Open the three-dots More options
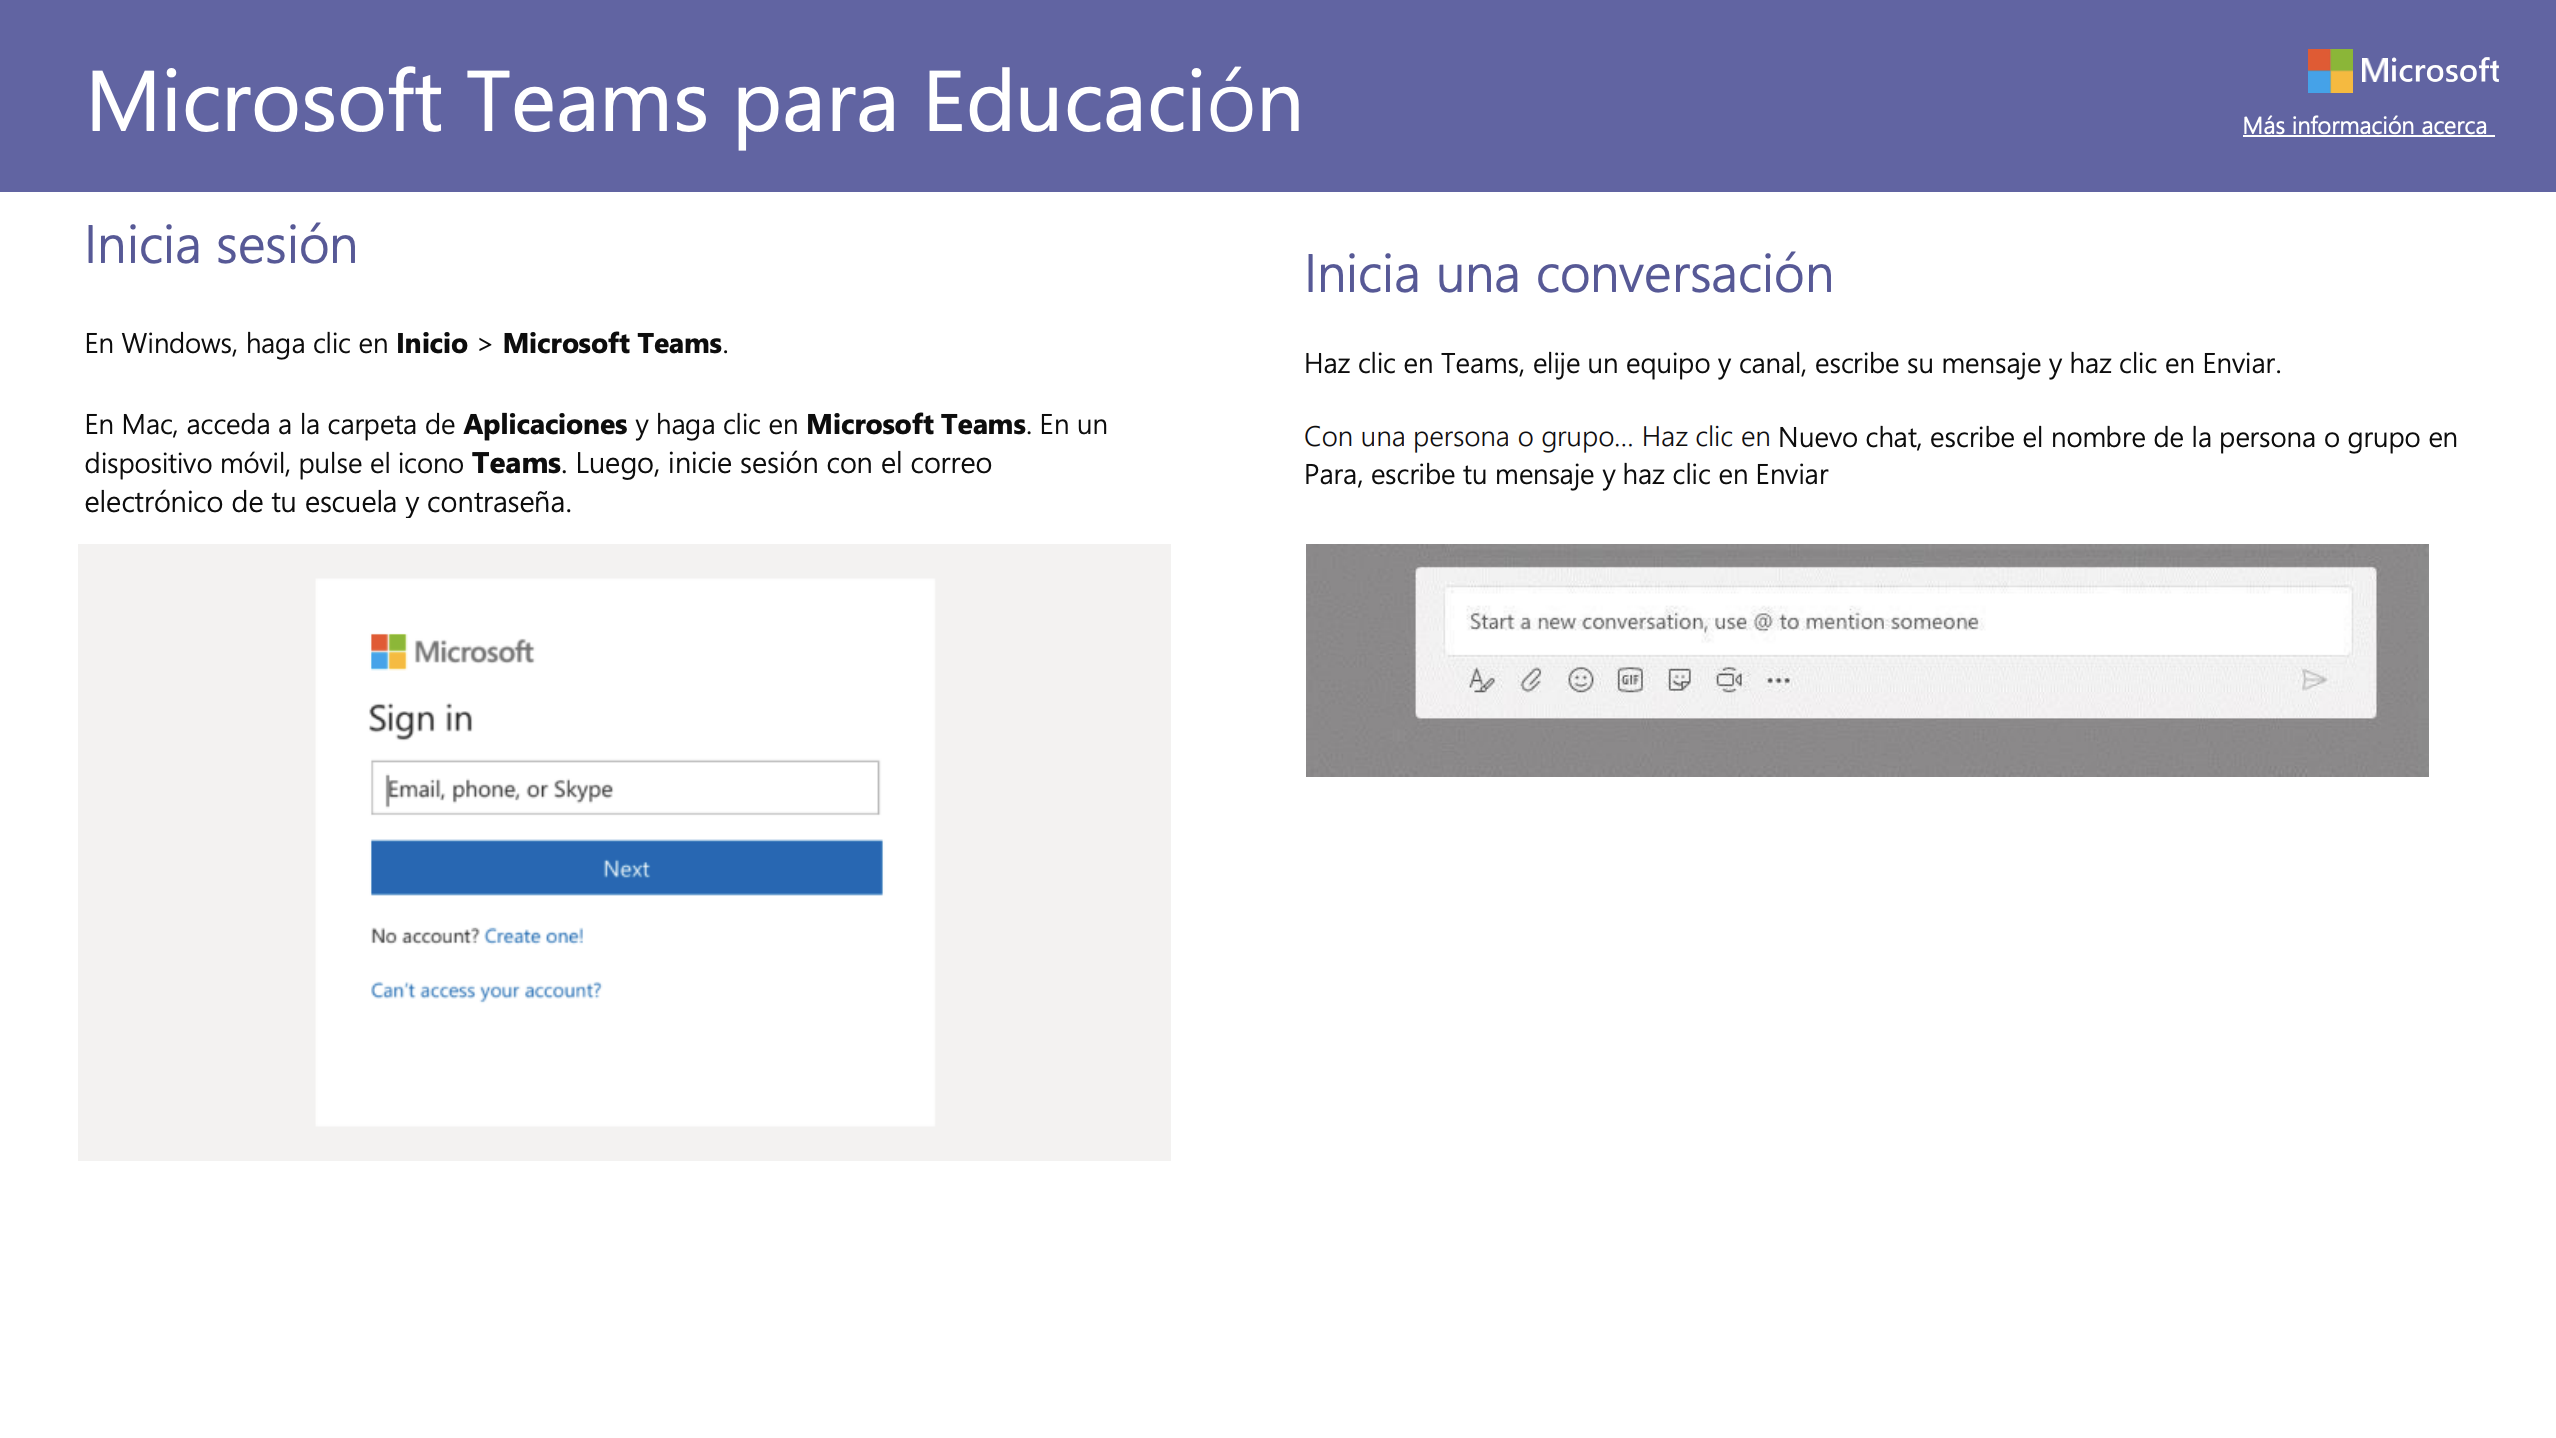 pos(1778,680)
